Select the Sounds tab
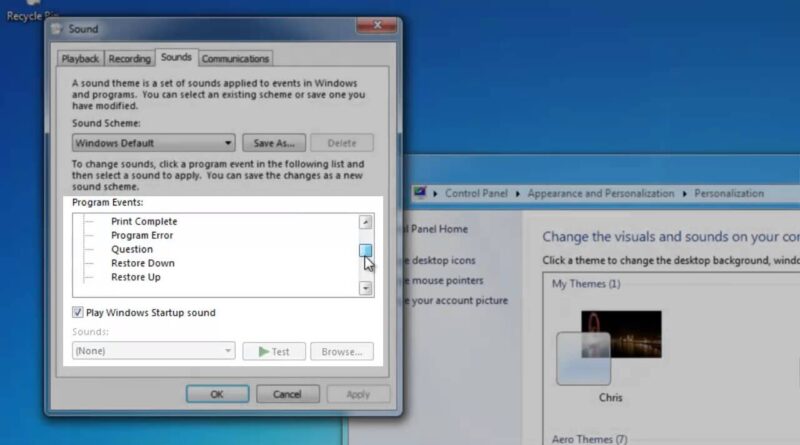 [x=176, y=57]
